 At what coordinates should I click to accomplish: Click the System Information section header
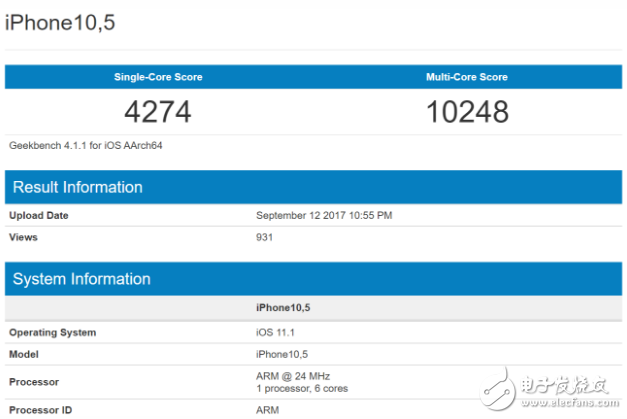coord(80,279)
